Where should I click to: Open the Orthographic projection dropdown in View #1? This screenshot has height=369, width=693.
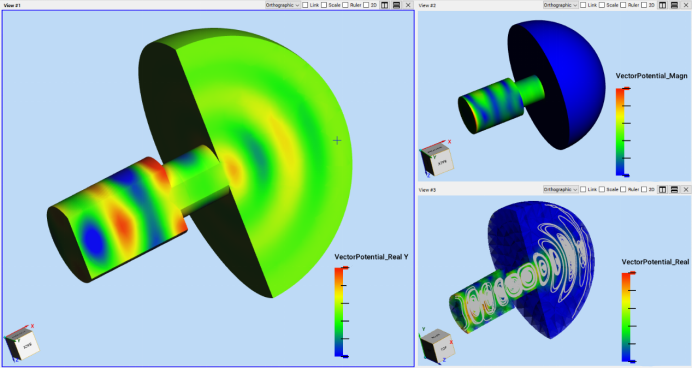(x=282, y=5)
